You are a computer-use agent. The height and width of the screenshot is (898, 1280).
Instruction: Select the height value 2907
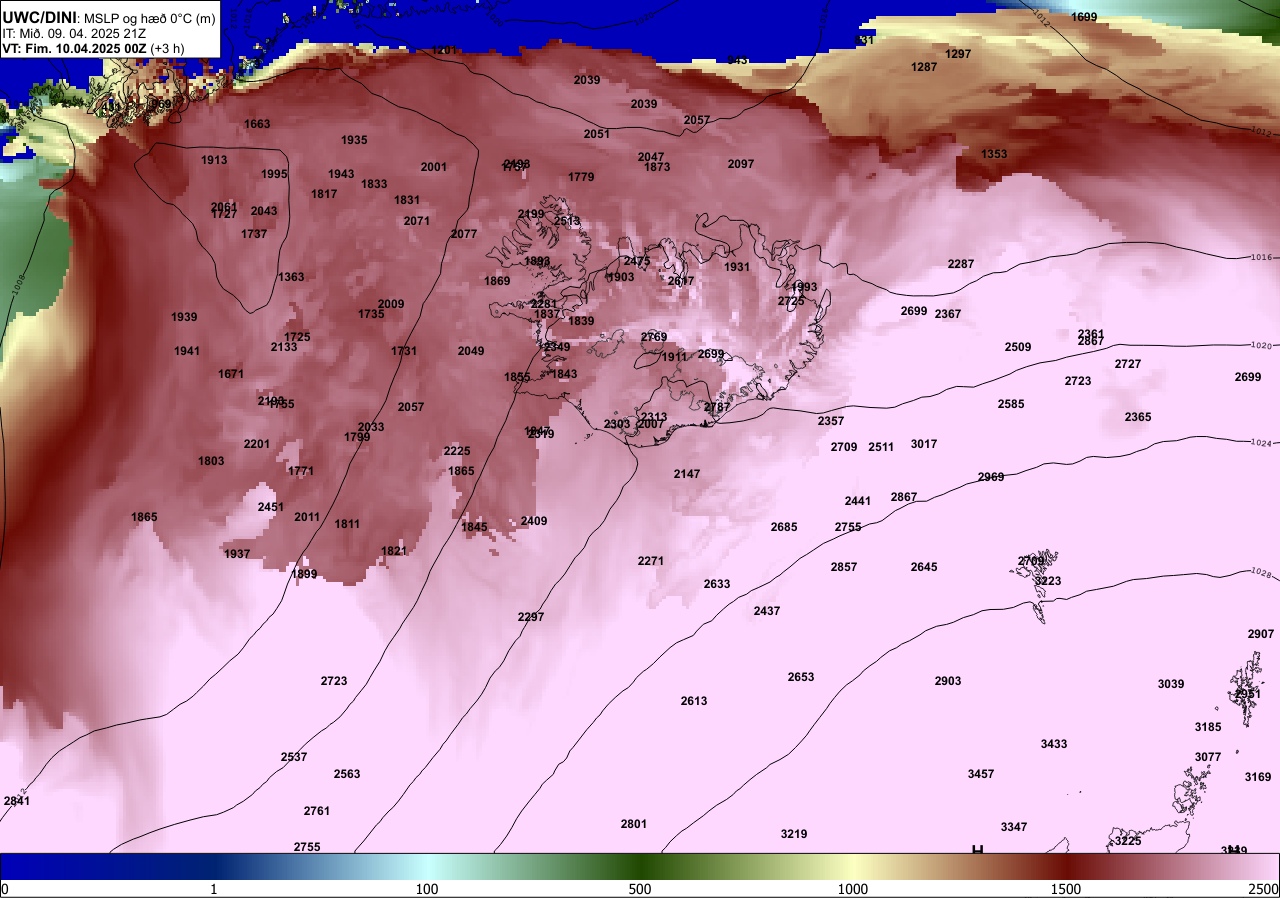(x=1261, y=634)
